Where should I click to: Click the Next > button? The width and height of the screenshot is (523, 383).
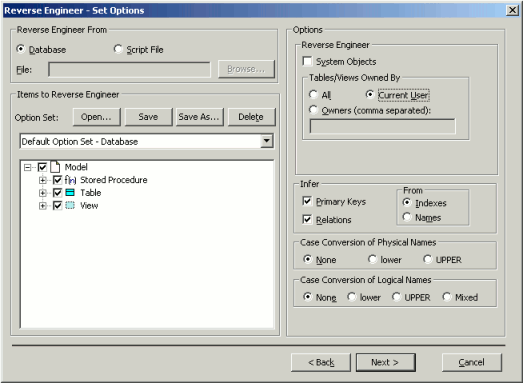[386, 362]
